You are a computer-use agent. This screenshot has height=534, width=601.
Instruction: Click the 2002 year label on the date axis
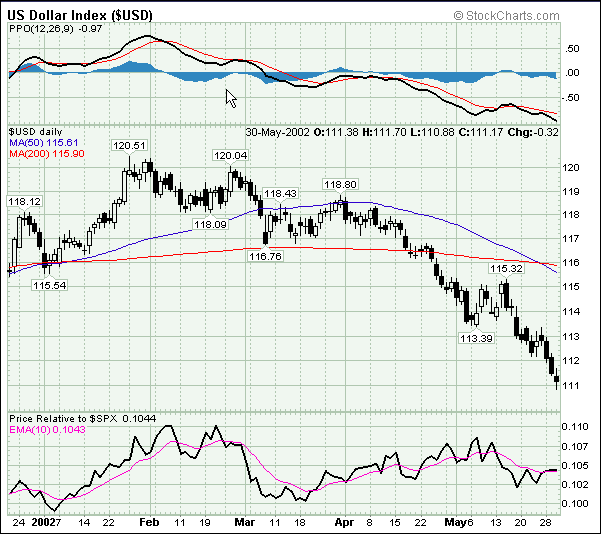click(x=43, y=522)
